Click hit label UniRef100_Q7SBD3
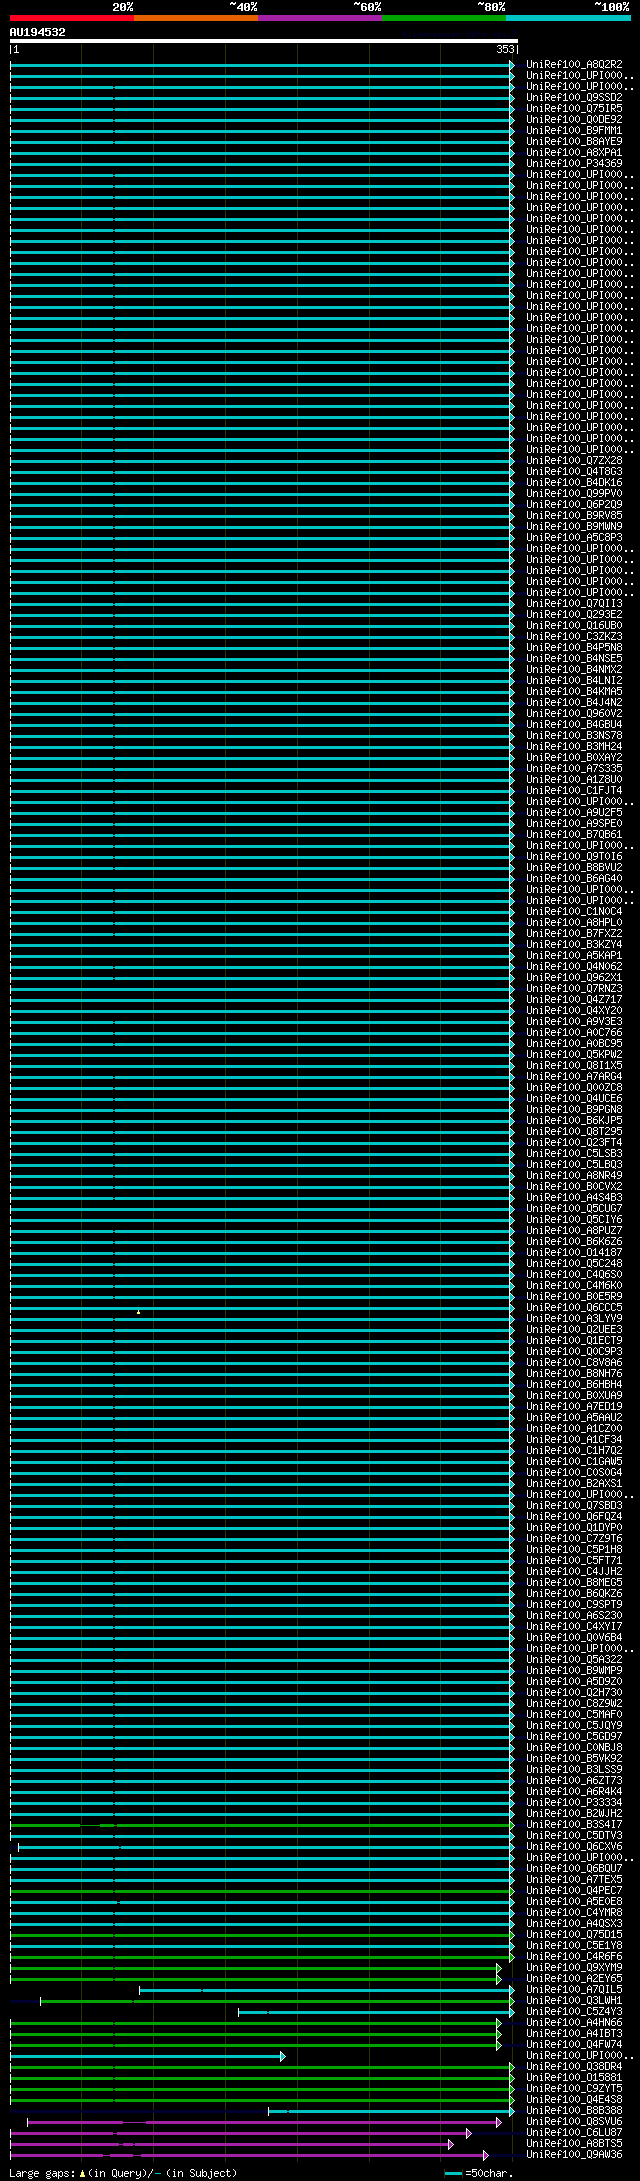This screenshot has width=640, height=2181. point(574,1505)
